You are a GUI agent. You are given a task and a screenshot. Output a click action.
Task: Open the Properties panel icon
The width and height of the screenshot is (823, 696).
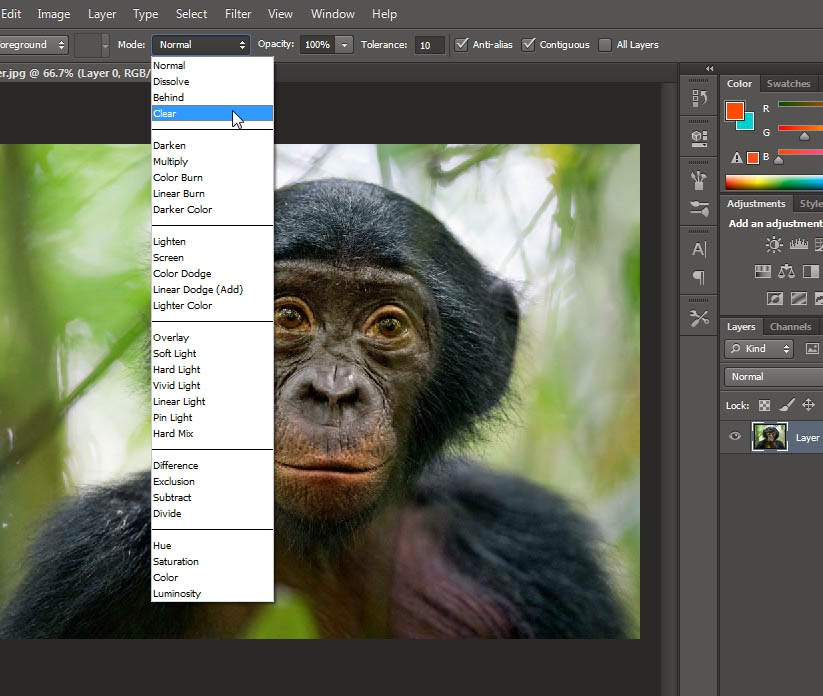click(699, 139)
